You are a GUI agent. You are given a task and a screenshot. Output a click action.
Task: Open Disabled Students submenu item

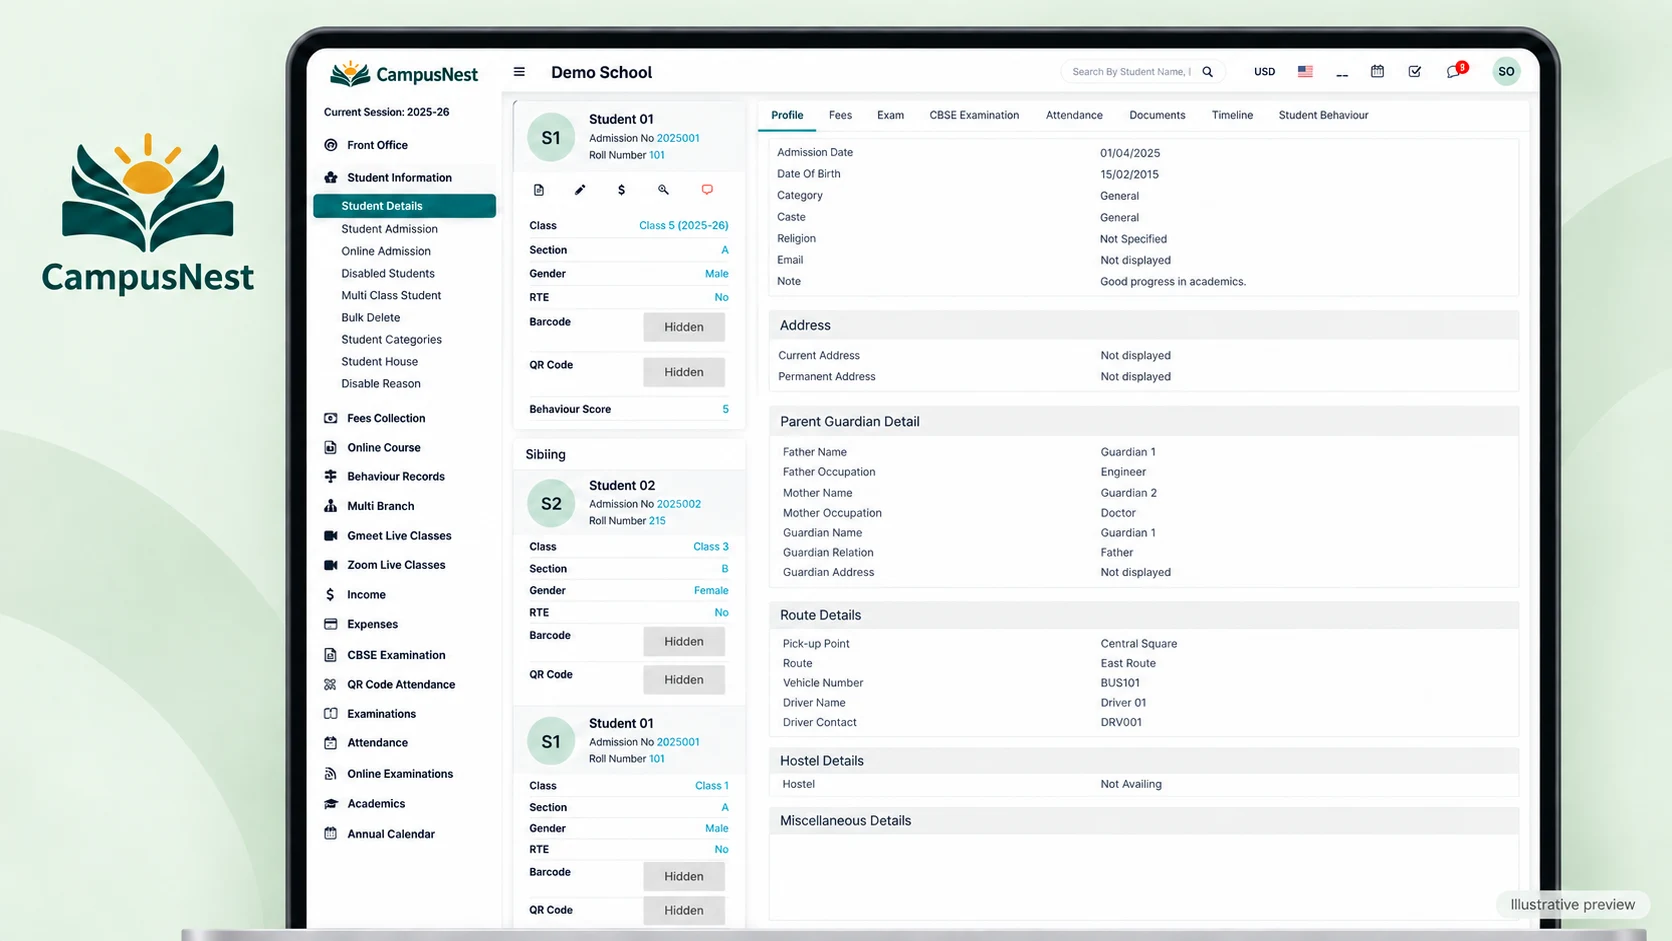click(x=388, y=273)
